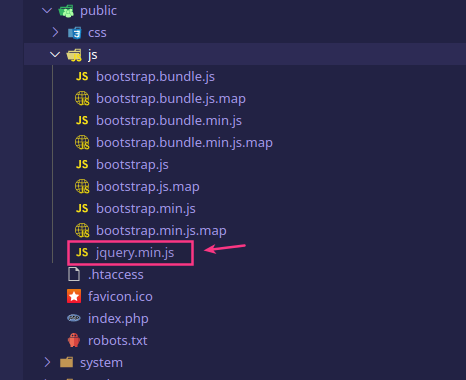Open the file bootstrap.min.js

pyautogui.click(x=146, y=209)
